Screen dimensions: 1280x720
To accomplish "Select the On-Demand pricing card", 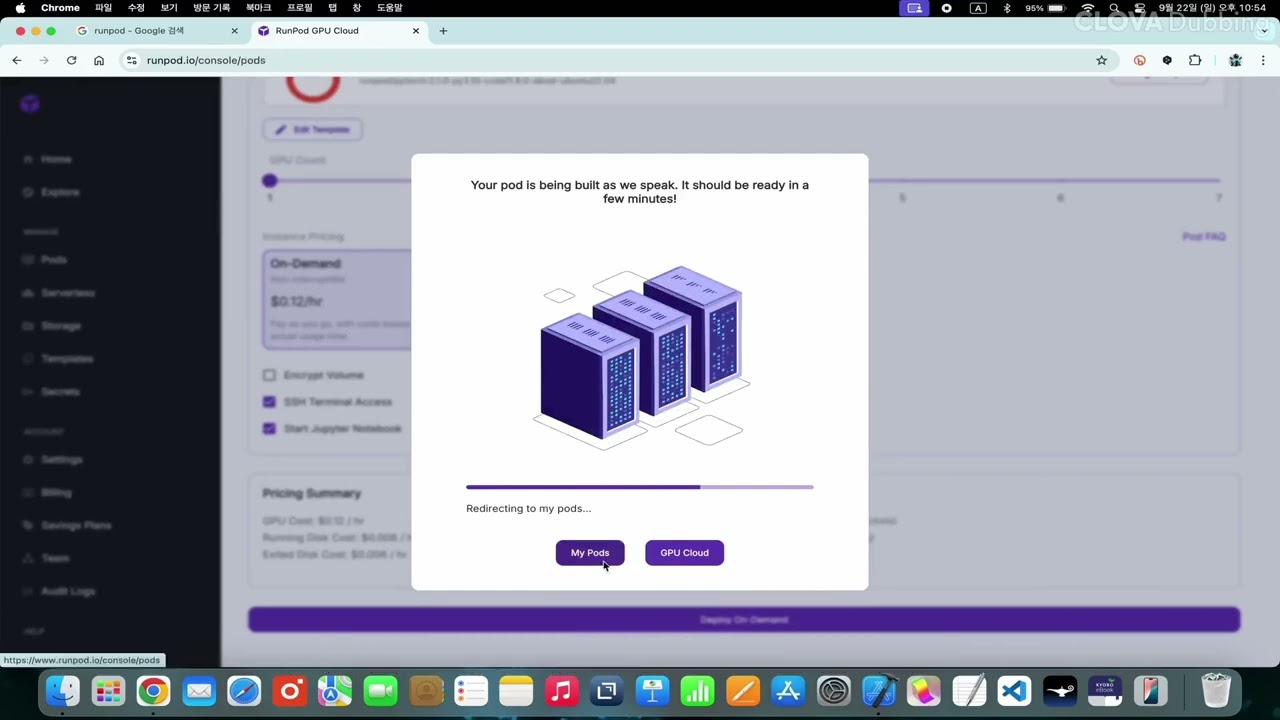I will (337, 299).
